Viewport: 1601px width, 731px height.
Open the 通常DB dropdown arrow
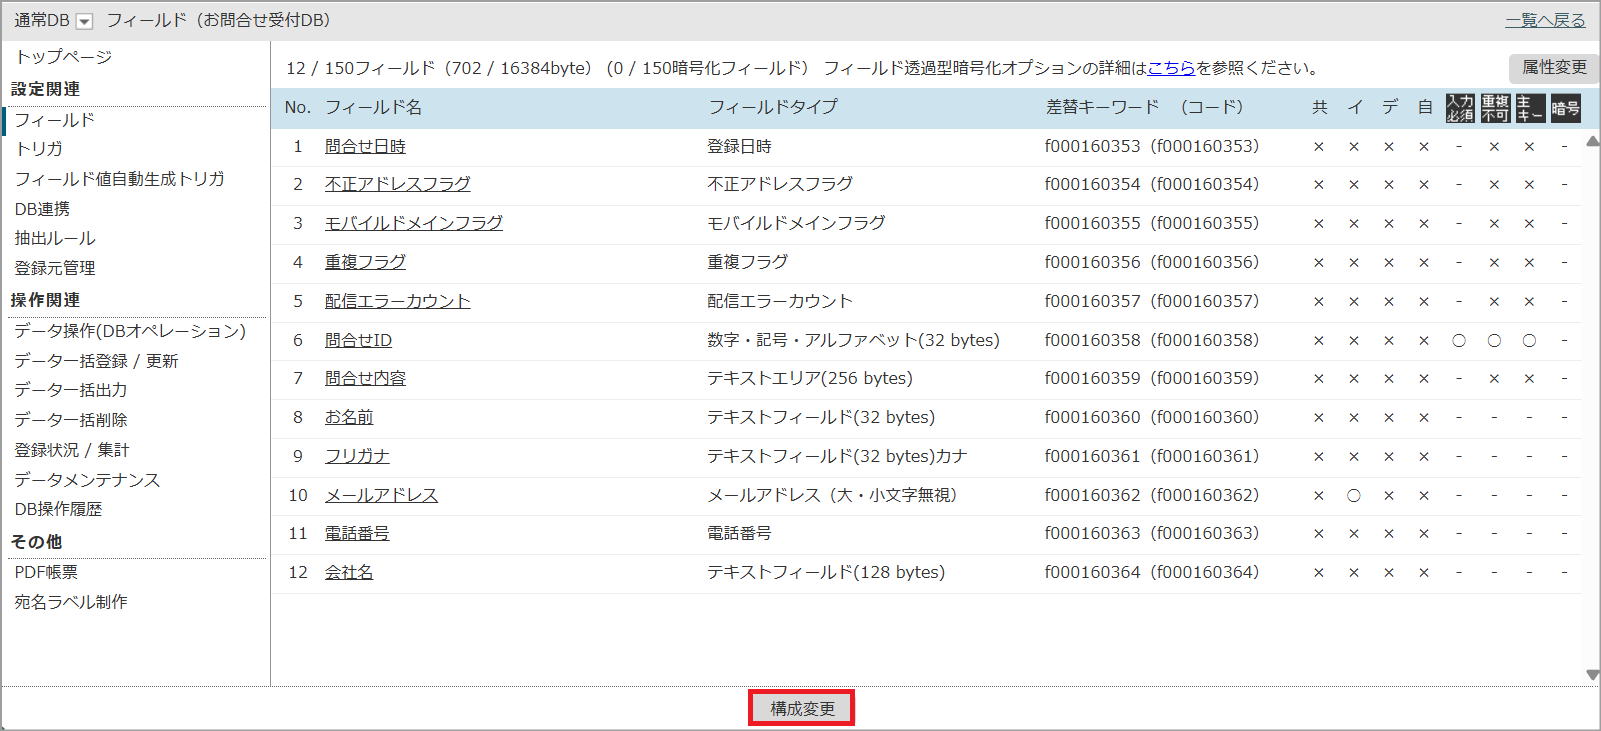tap(85, 21)
